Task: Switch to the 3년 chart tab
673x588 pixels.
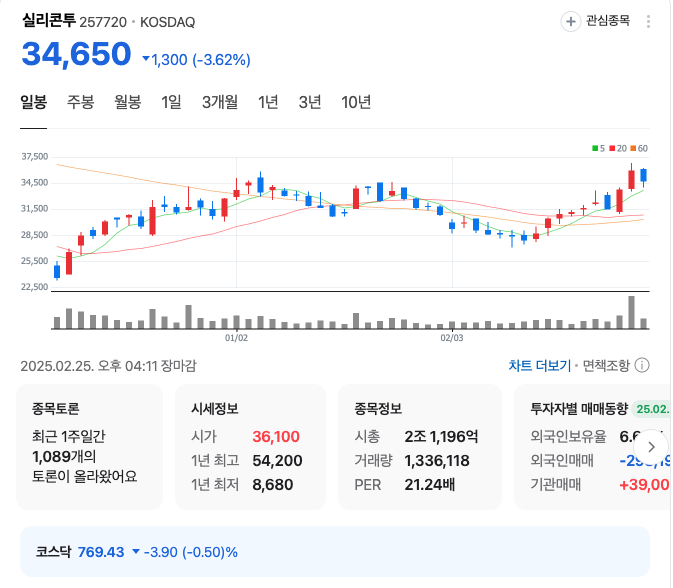Action: pyautogui.click(x=310, y=102)
